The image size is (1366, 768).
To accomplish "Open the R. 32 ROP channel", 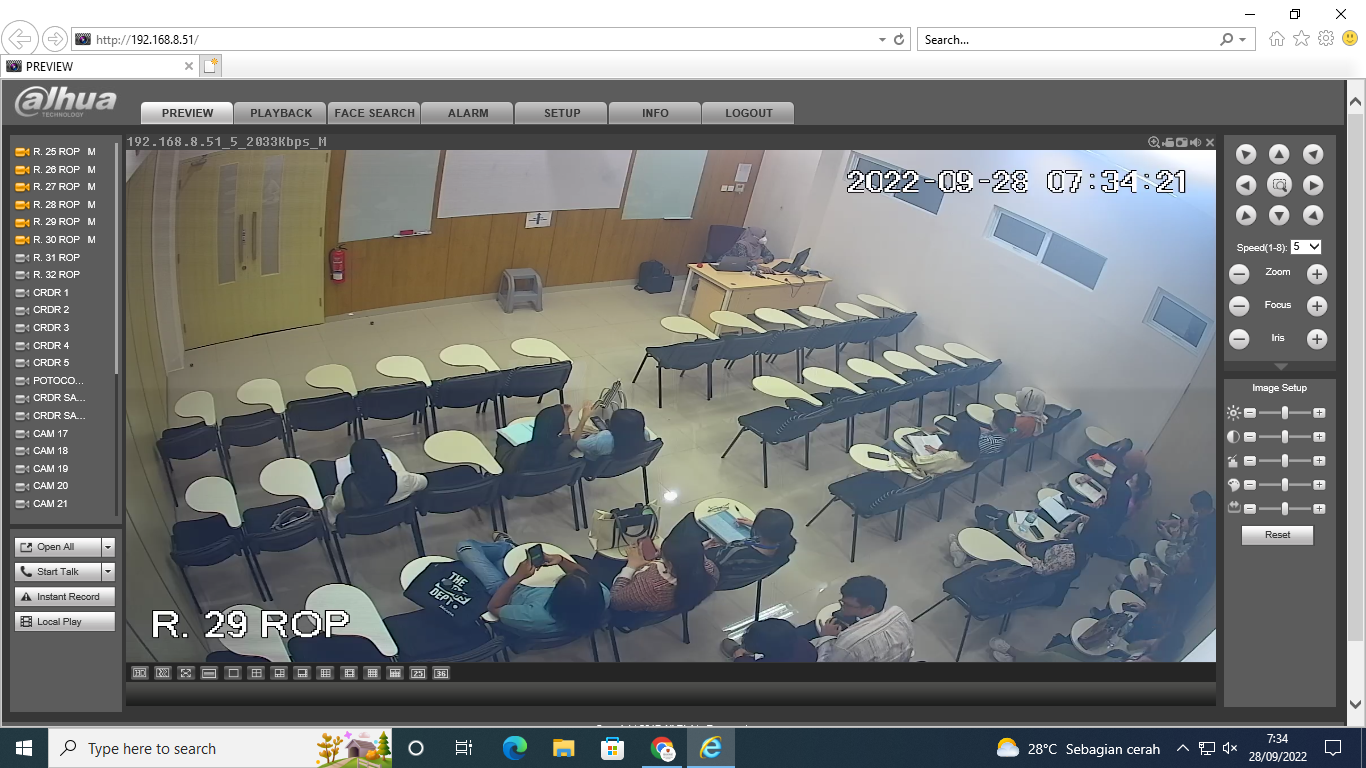I will (x=56, y=275).
